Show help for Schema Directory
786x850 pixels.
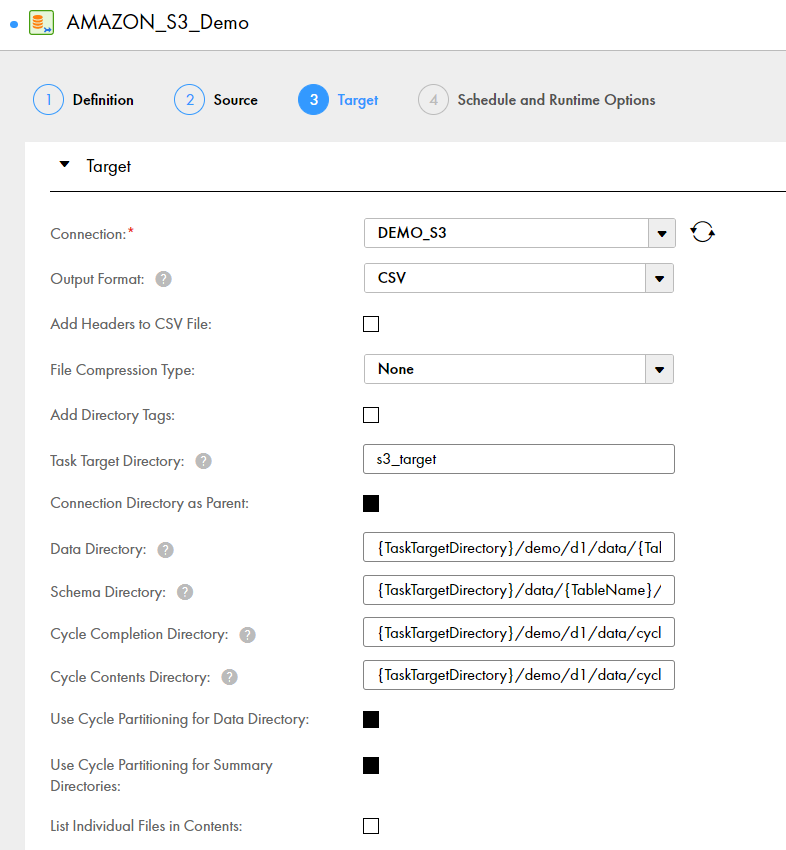[185, 592]
